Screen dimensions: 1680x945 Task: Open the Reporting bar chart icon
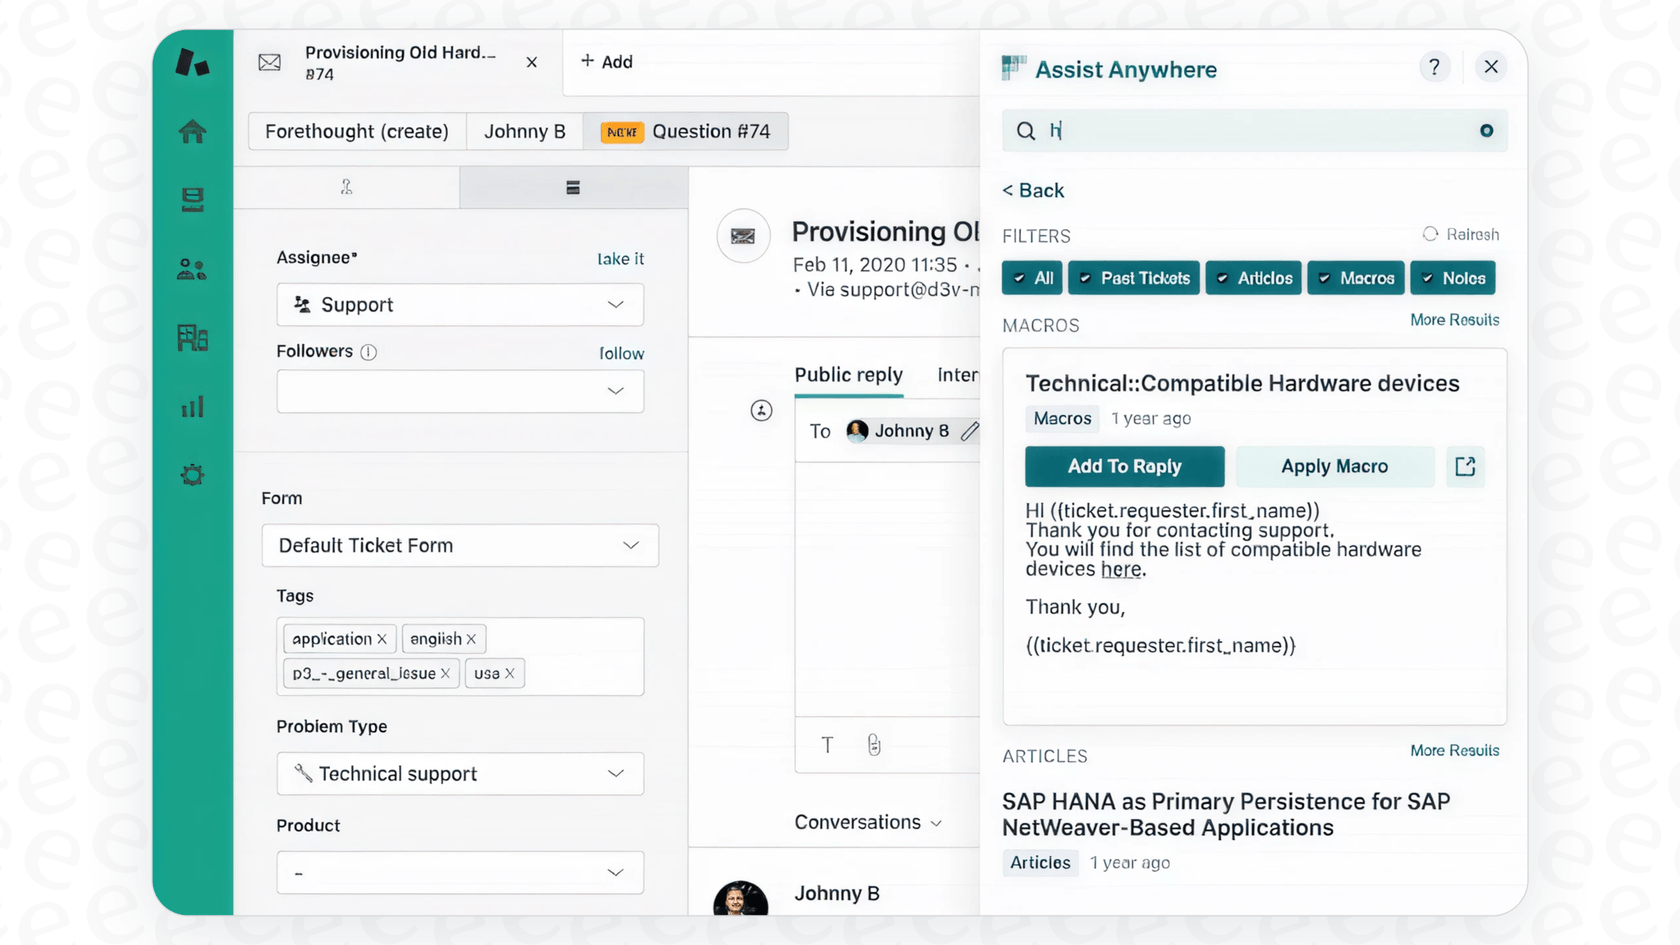point(192,407)
